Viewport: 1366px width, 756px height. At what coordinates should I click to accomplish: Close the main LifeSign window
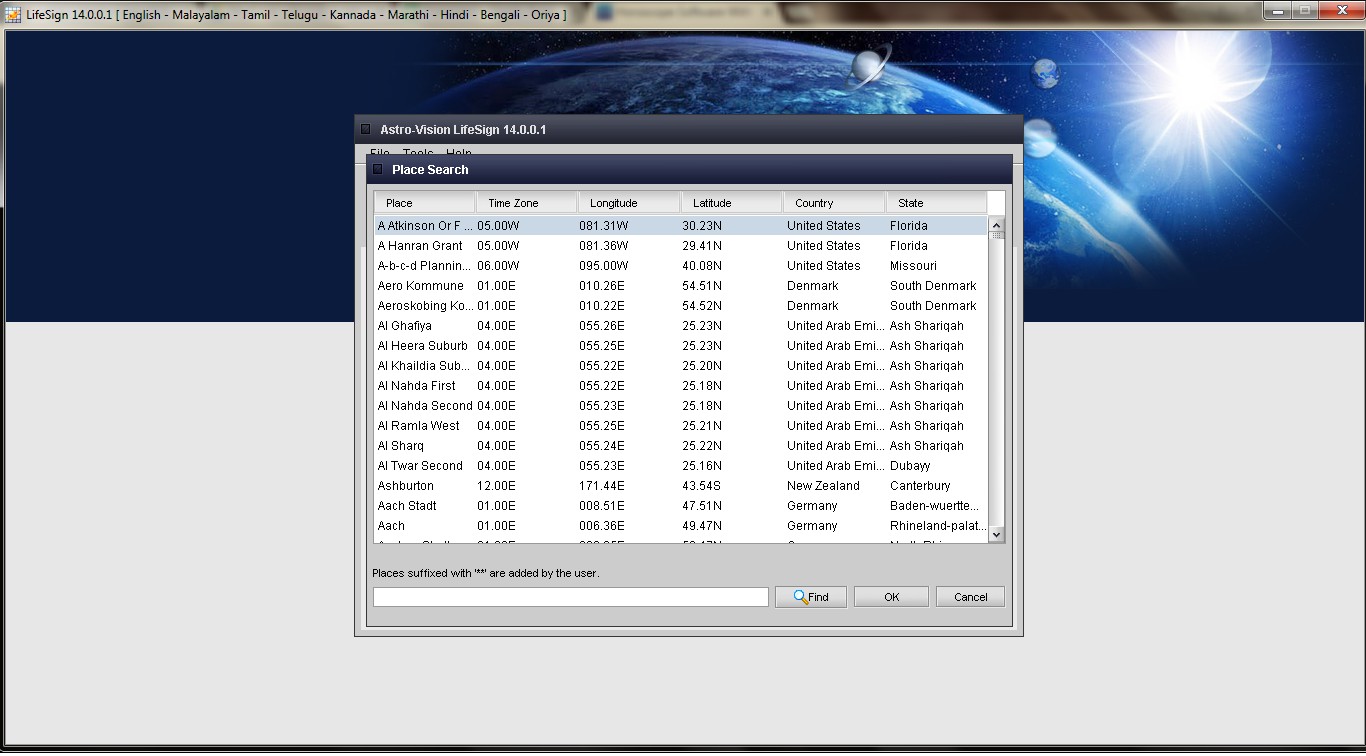click(x=1340, y=10)
